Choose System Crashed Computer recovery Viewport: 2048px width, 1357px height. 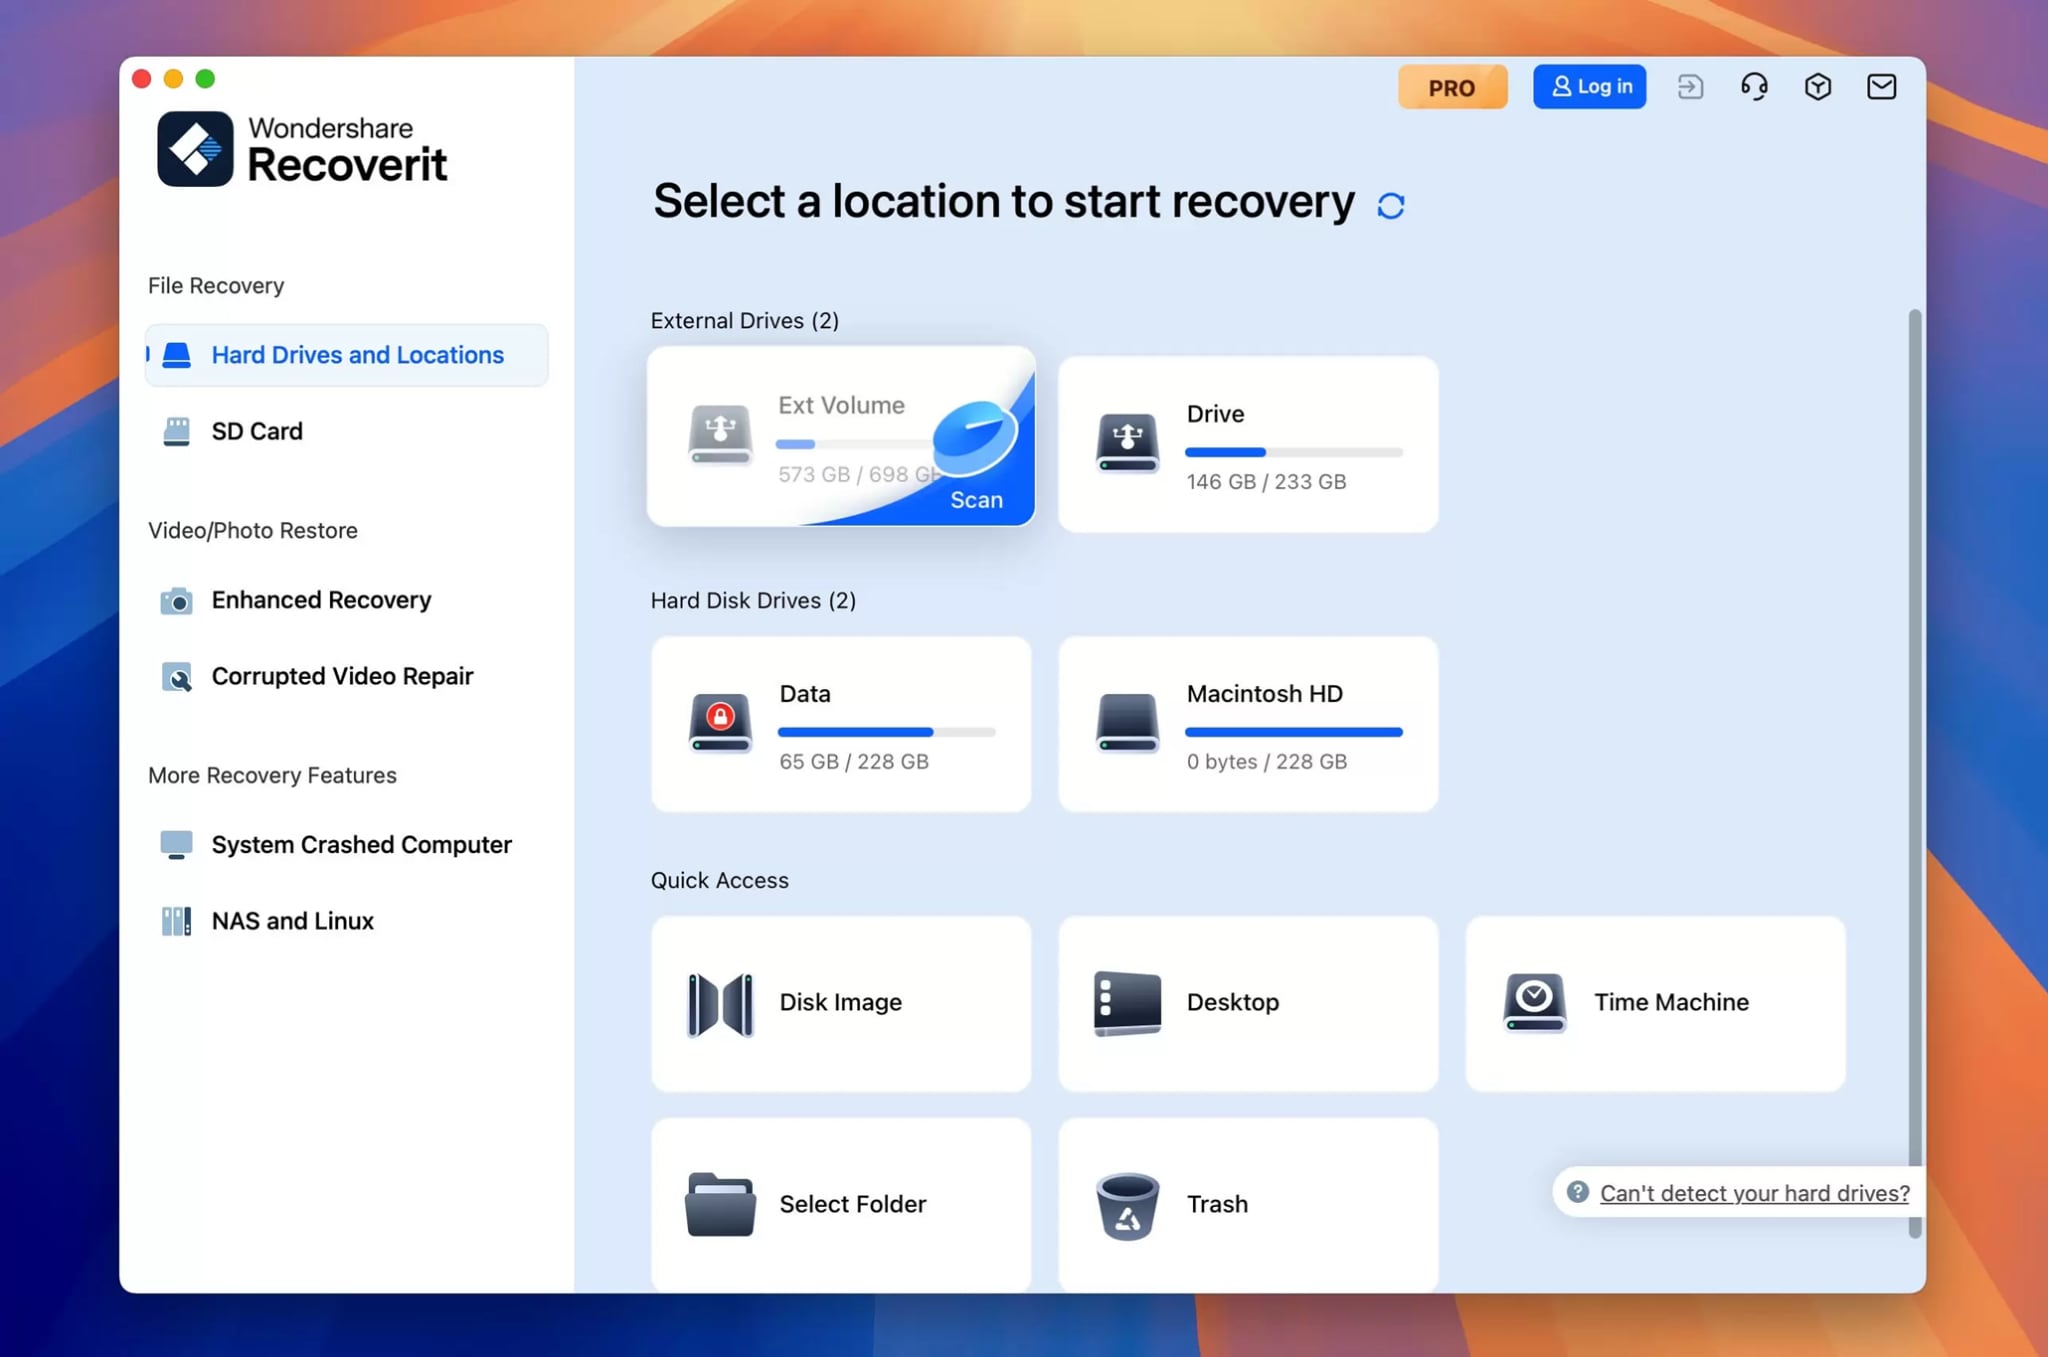pos(360,845)
